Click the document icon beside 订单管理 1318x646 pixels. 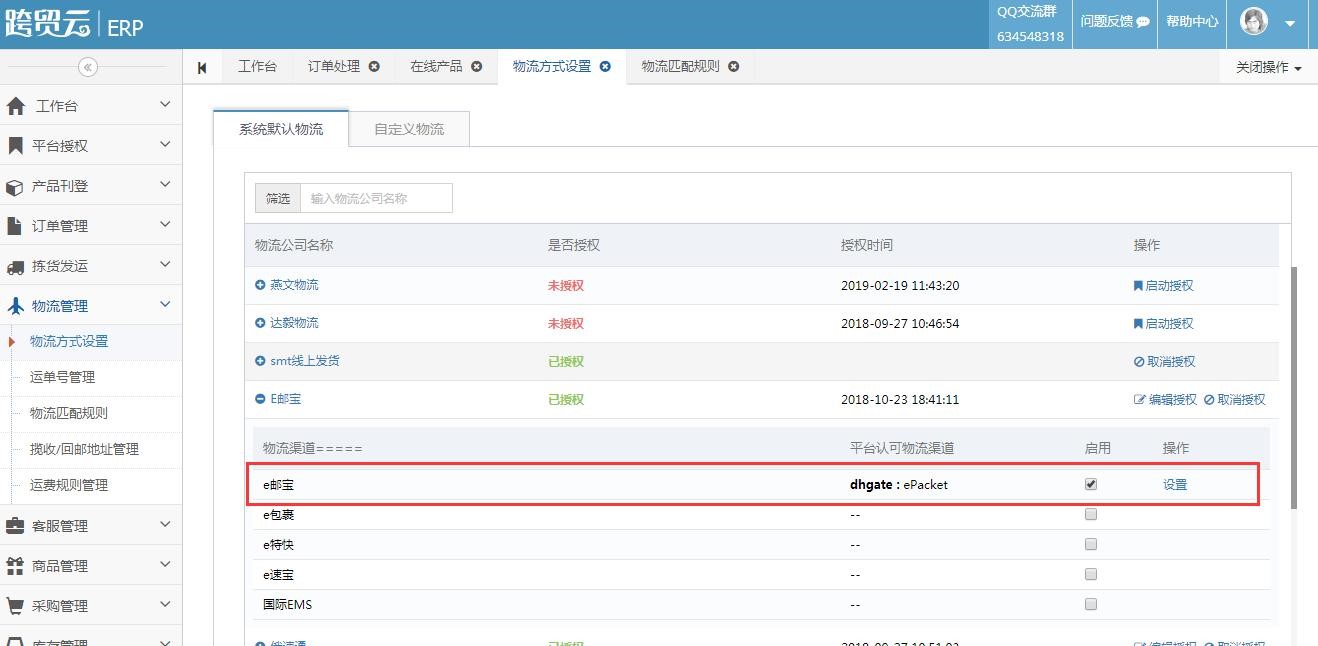coord(15,226)
